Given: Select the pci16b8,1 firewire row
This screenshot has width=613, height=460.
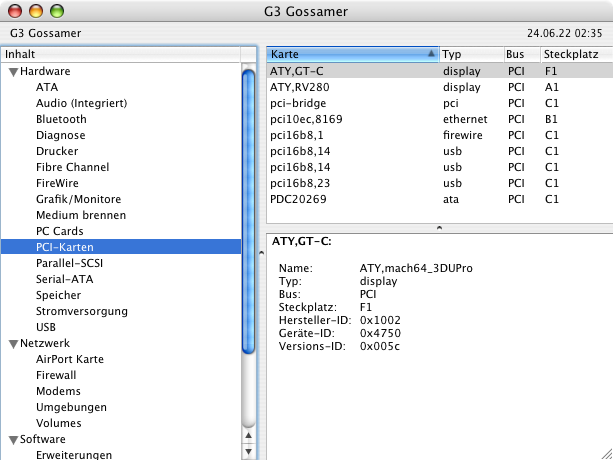Looking at the screenshot, I should click(x=440, y=135).
